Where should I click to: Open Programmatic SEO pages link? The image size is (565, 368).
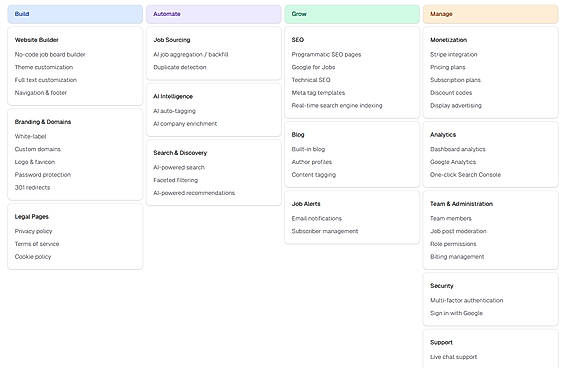point(326,54)
